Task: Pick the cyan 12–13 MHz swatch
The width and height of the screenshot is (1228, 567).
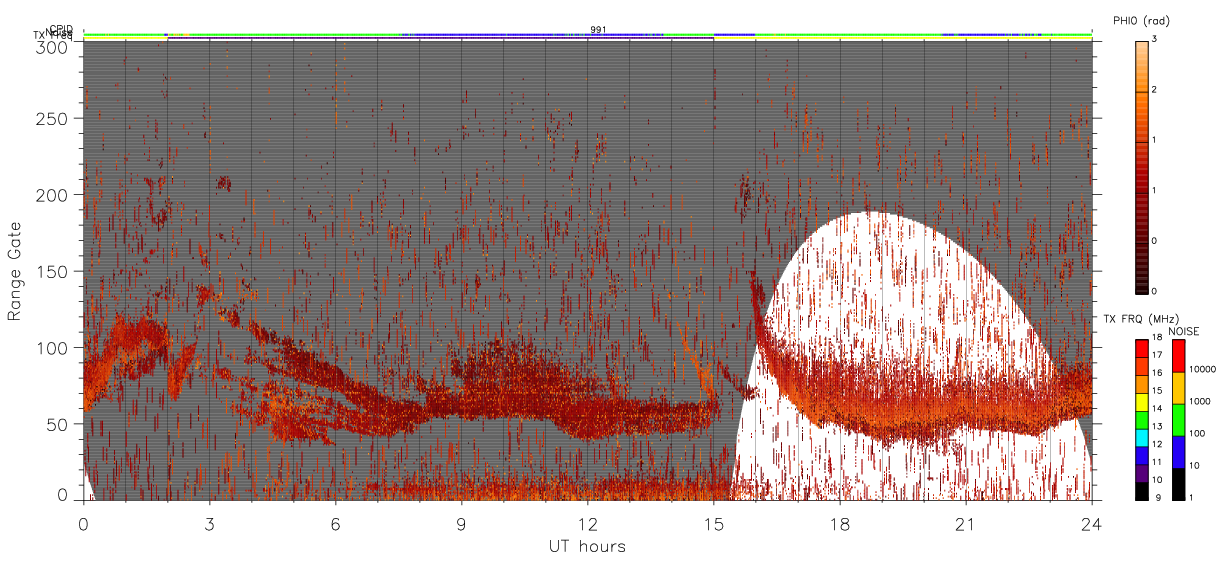Action: point(1141,438)
